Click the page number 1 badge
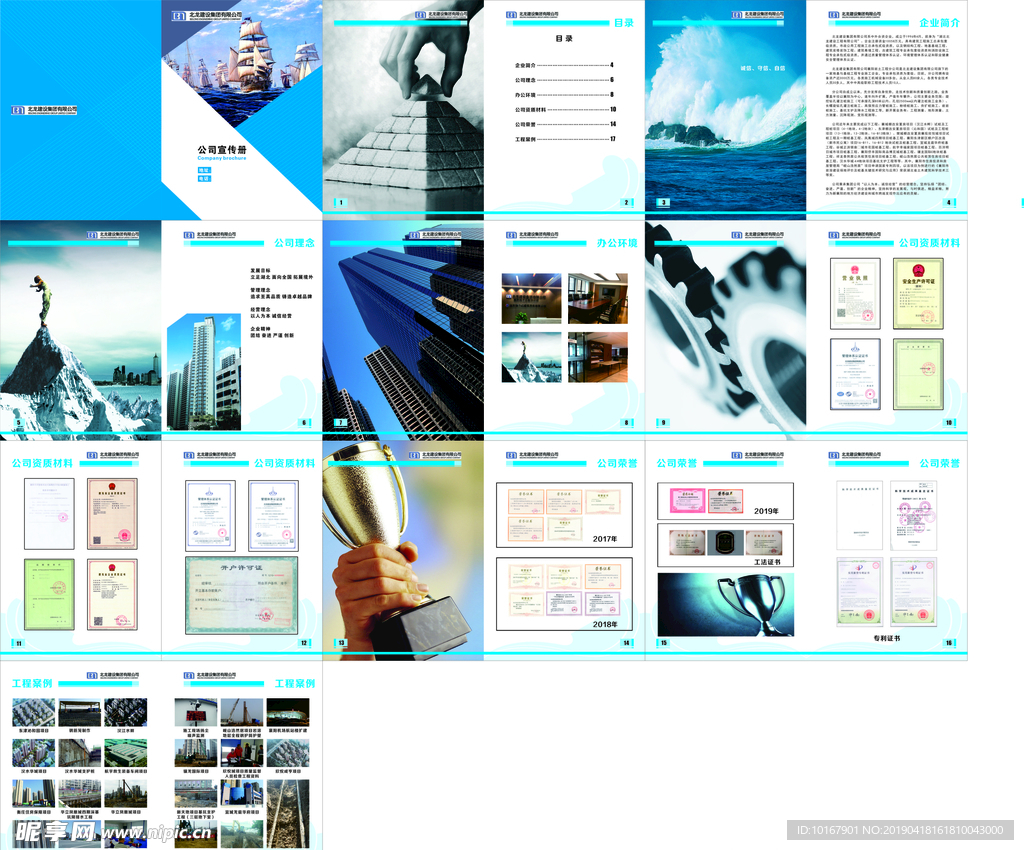This screenshot has height=850, width=1024. coord(340,203)
